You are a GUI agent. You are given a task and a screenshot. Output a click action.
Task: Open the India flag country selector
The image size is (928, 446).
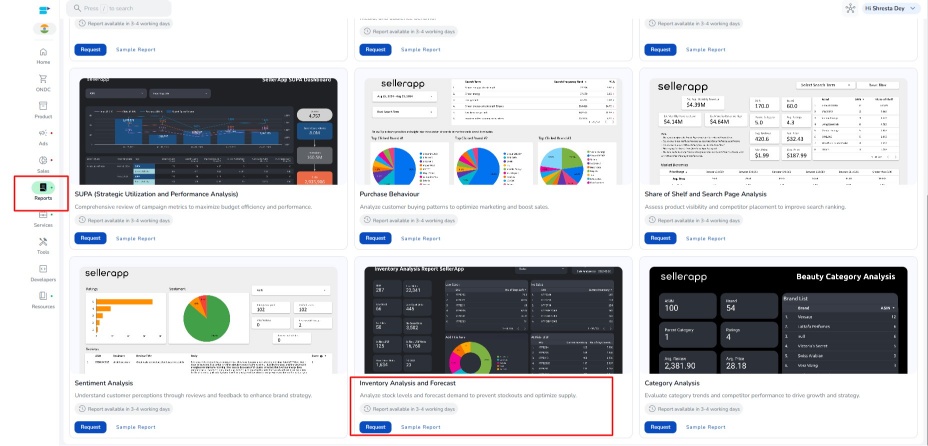44,28
